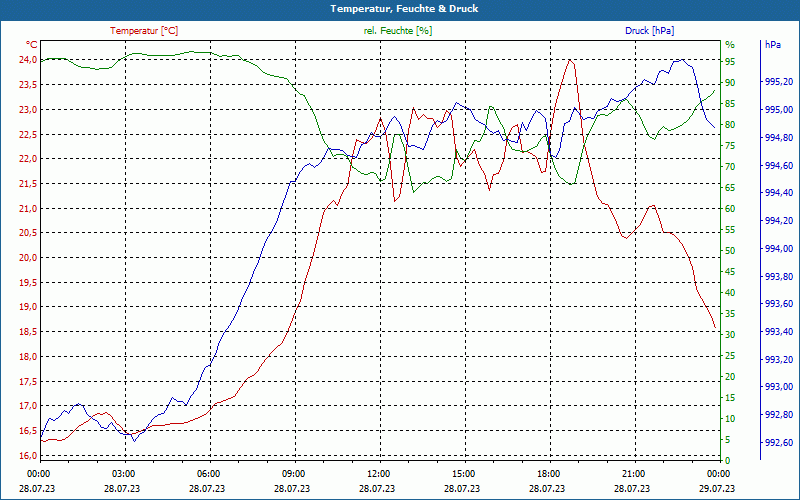Click the '09:00' time axis label

point(293,474)
